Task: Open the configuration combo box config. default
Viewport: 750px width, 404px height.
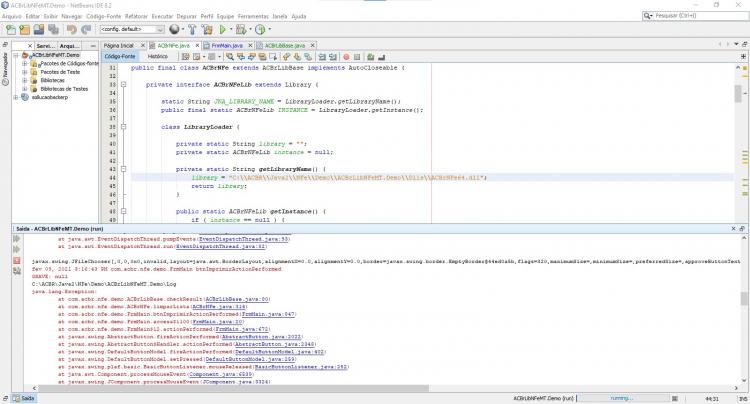Action: tap(132, 30)
